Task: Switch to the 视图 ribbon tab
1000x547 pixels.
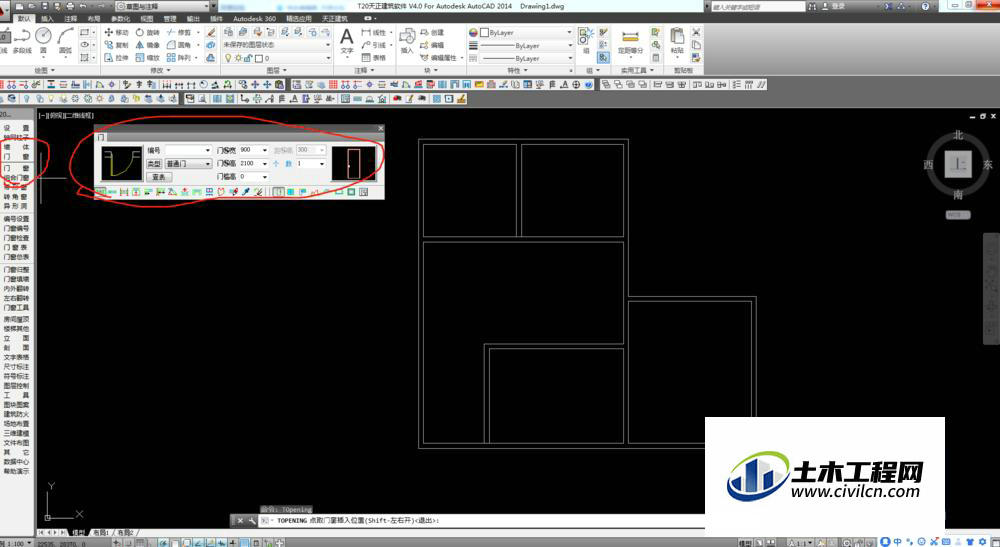Action: point(147,18)
